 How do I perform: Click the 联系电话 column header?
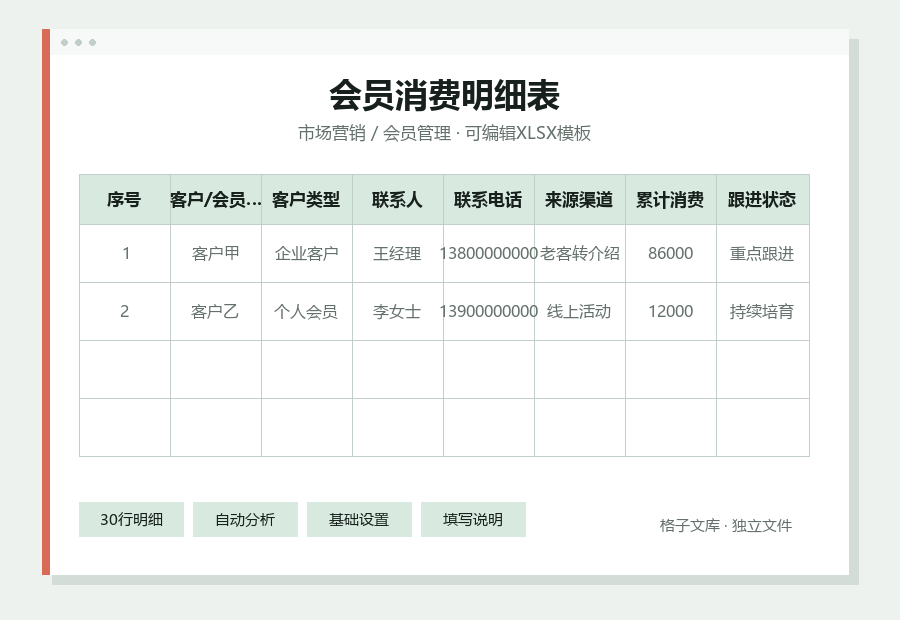(x=488, y=200)
